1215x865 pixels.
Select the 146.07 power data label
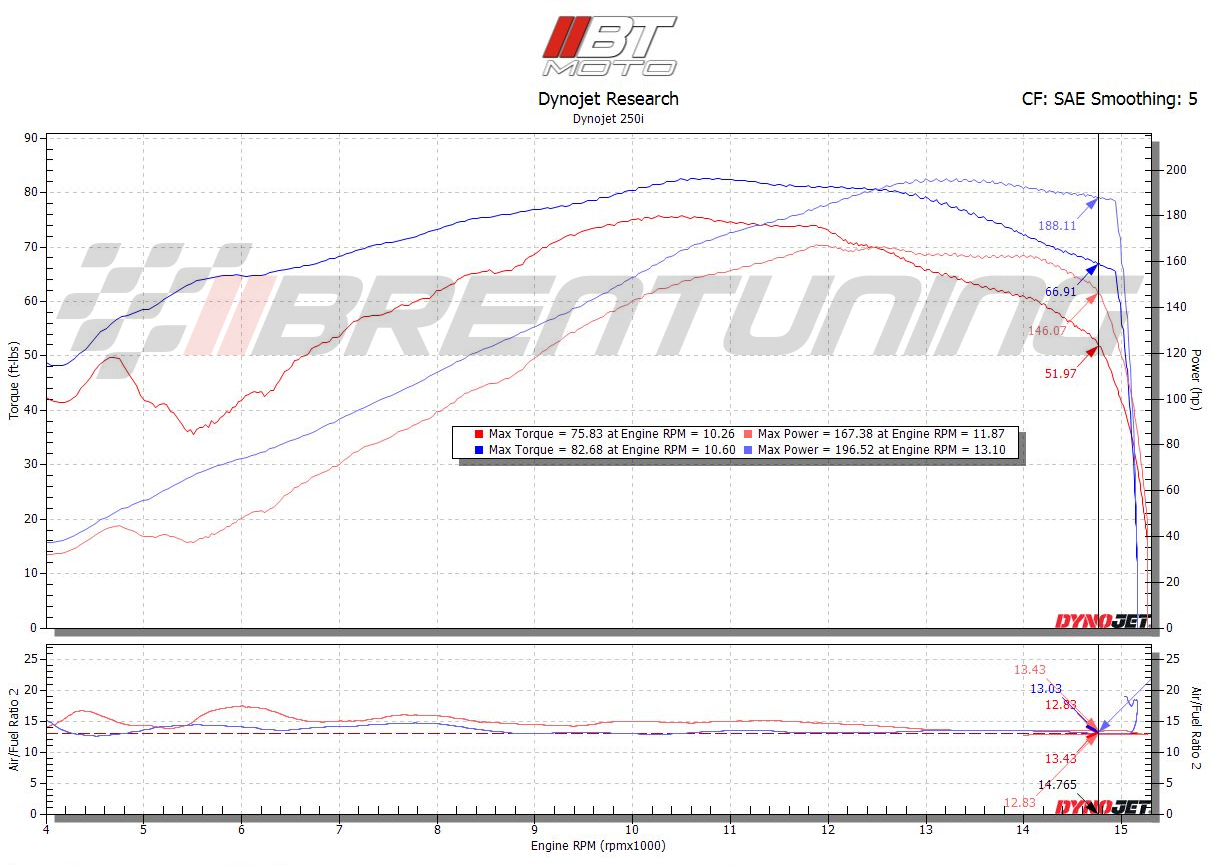point(1047,330)
